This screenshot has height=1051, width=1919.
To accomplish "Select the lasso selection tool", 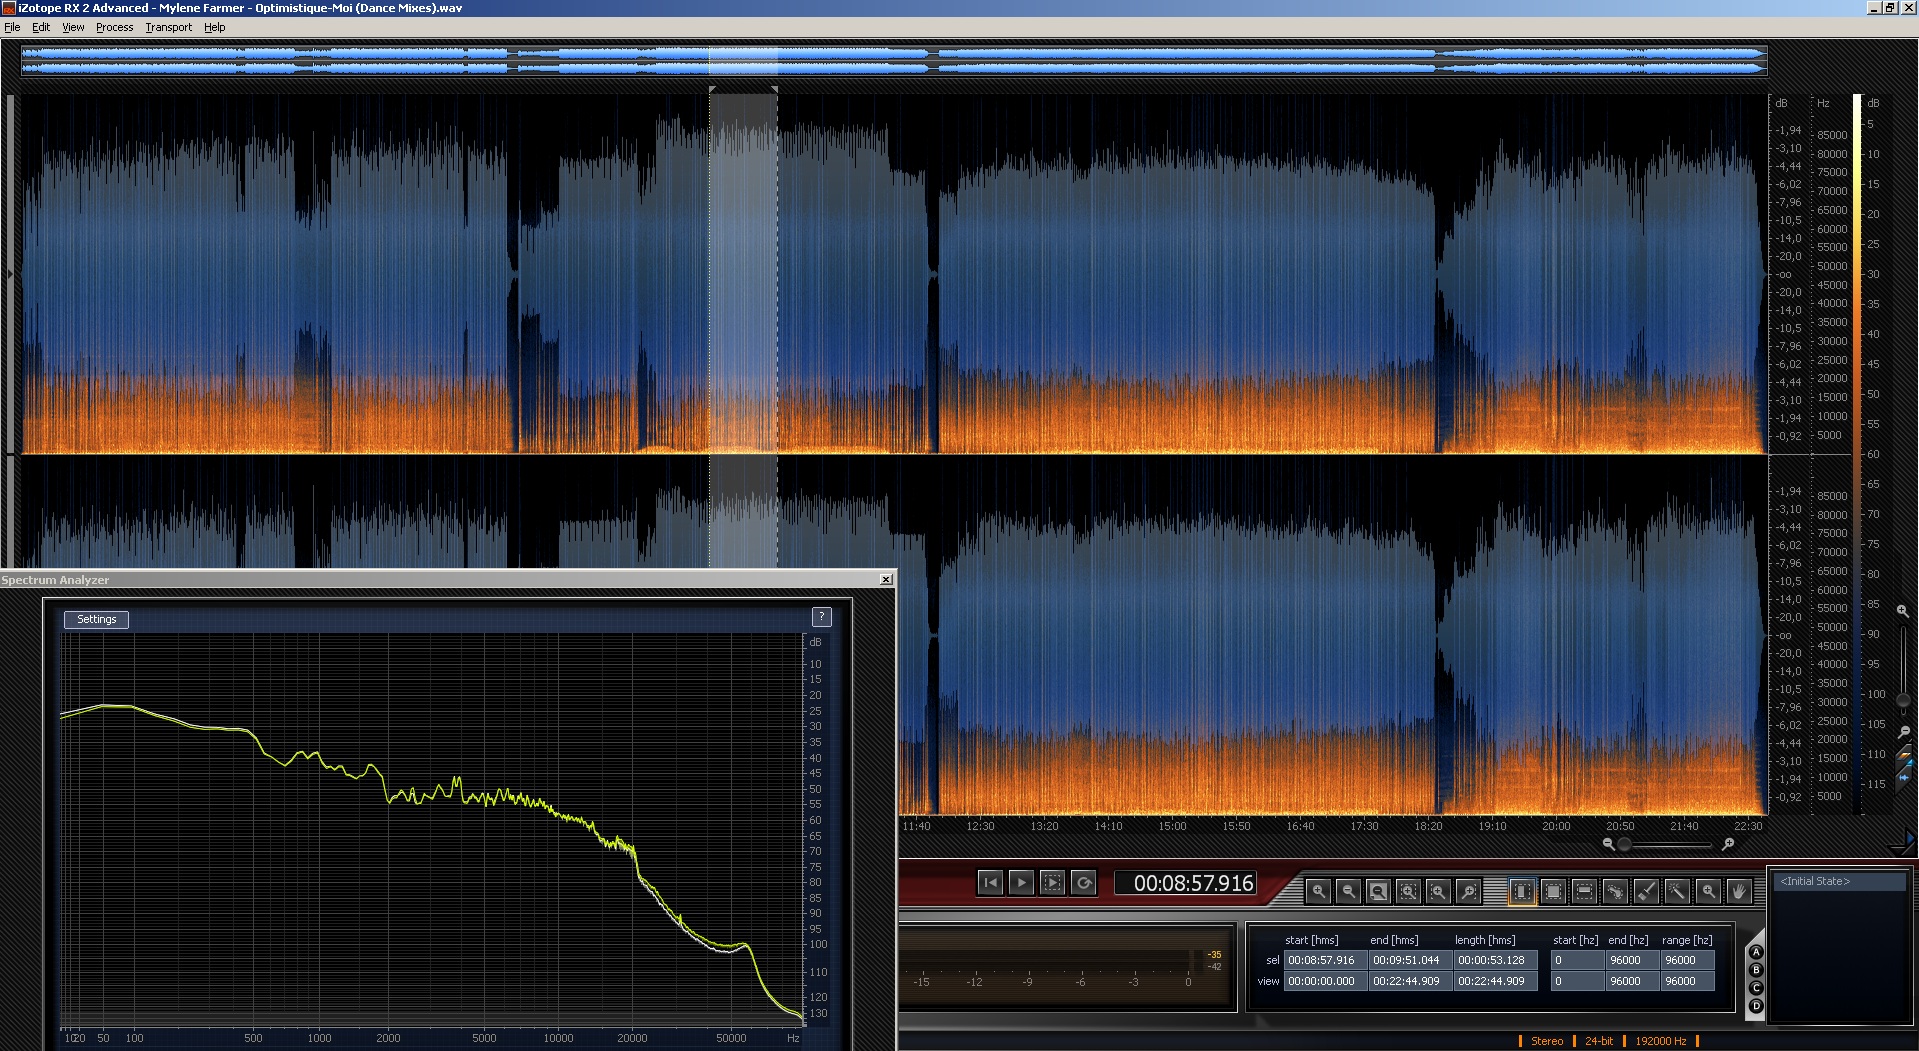I will (1615, 891).
